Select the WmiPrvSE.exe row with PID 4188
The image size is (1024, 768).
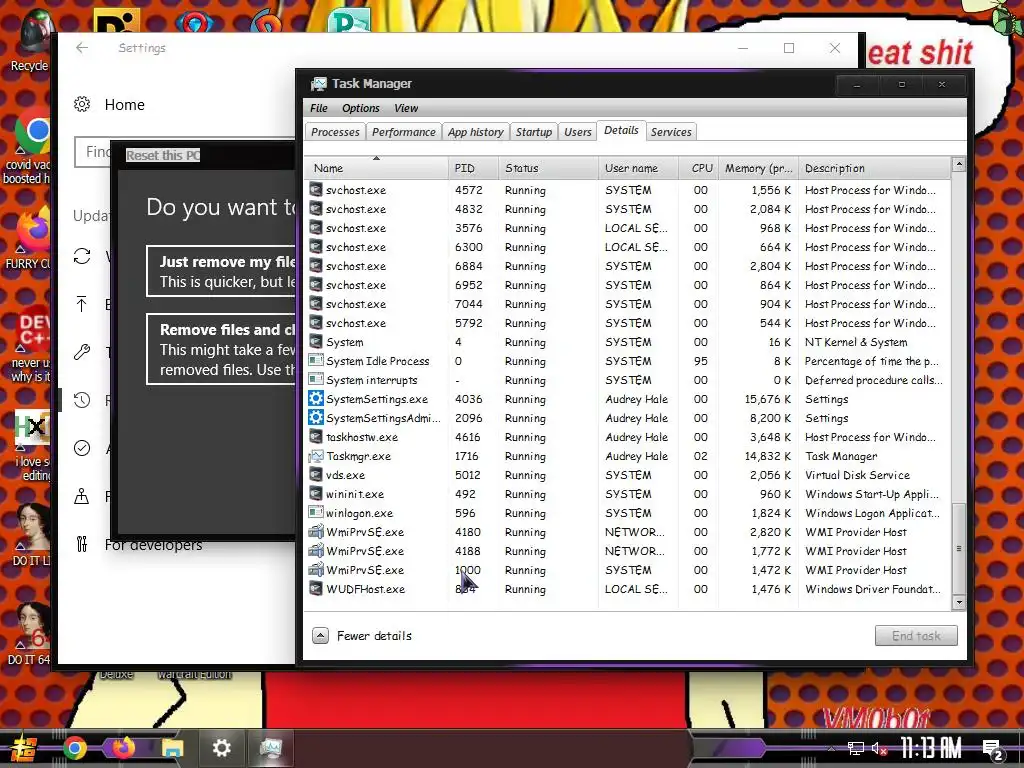pyautogui.click(x=628, y=551)
